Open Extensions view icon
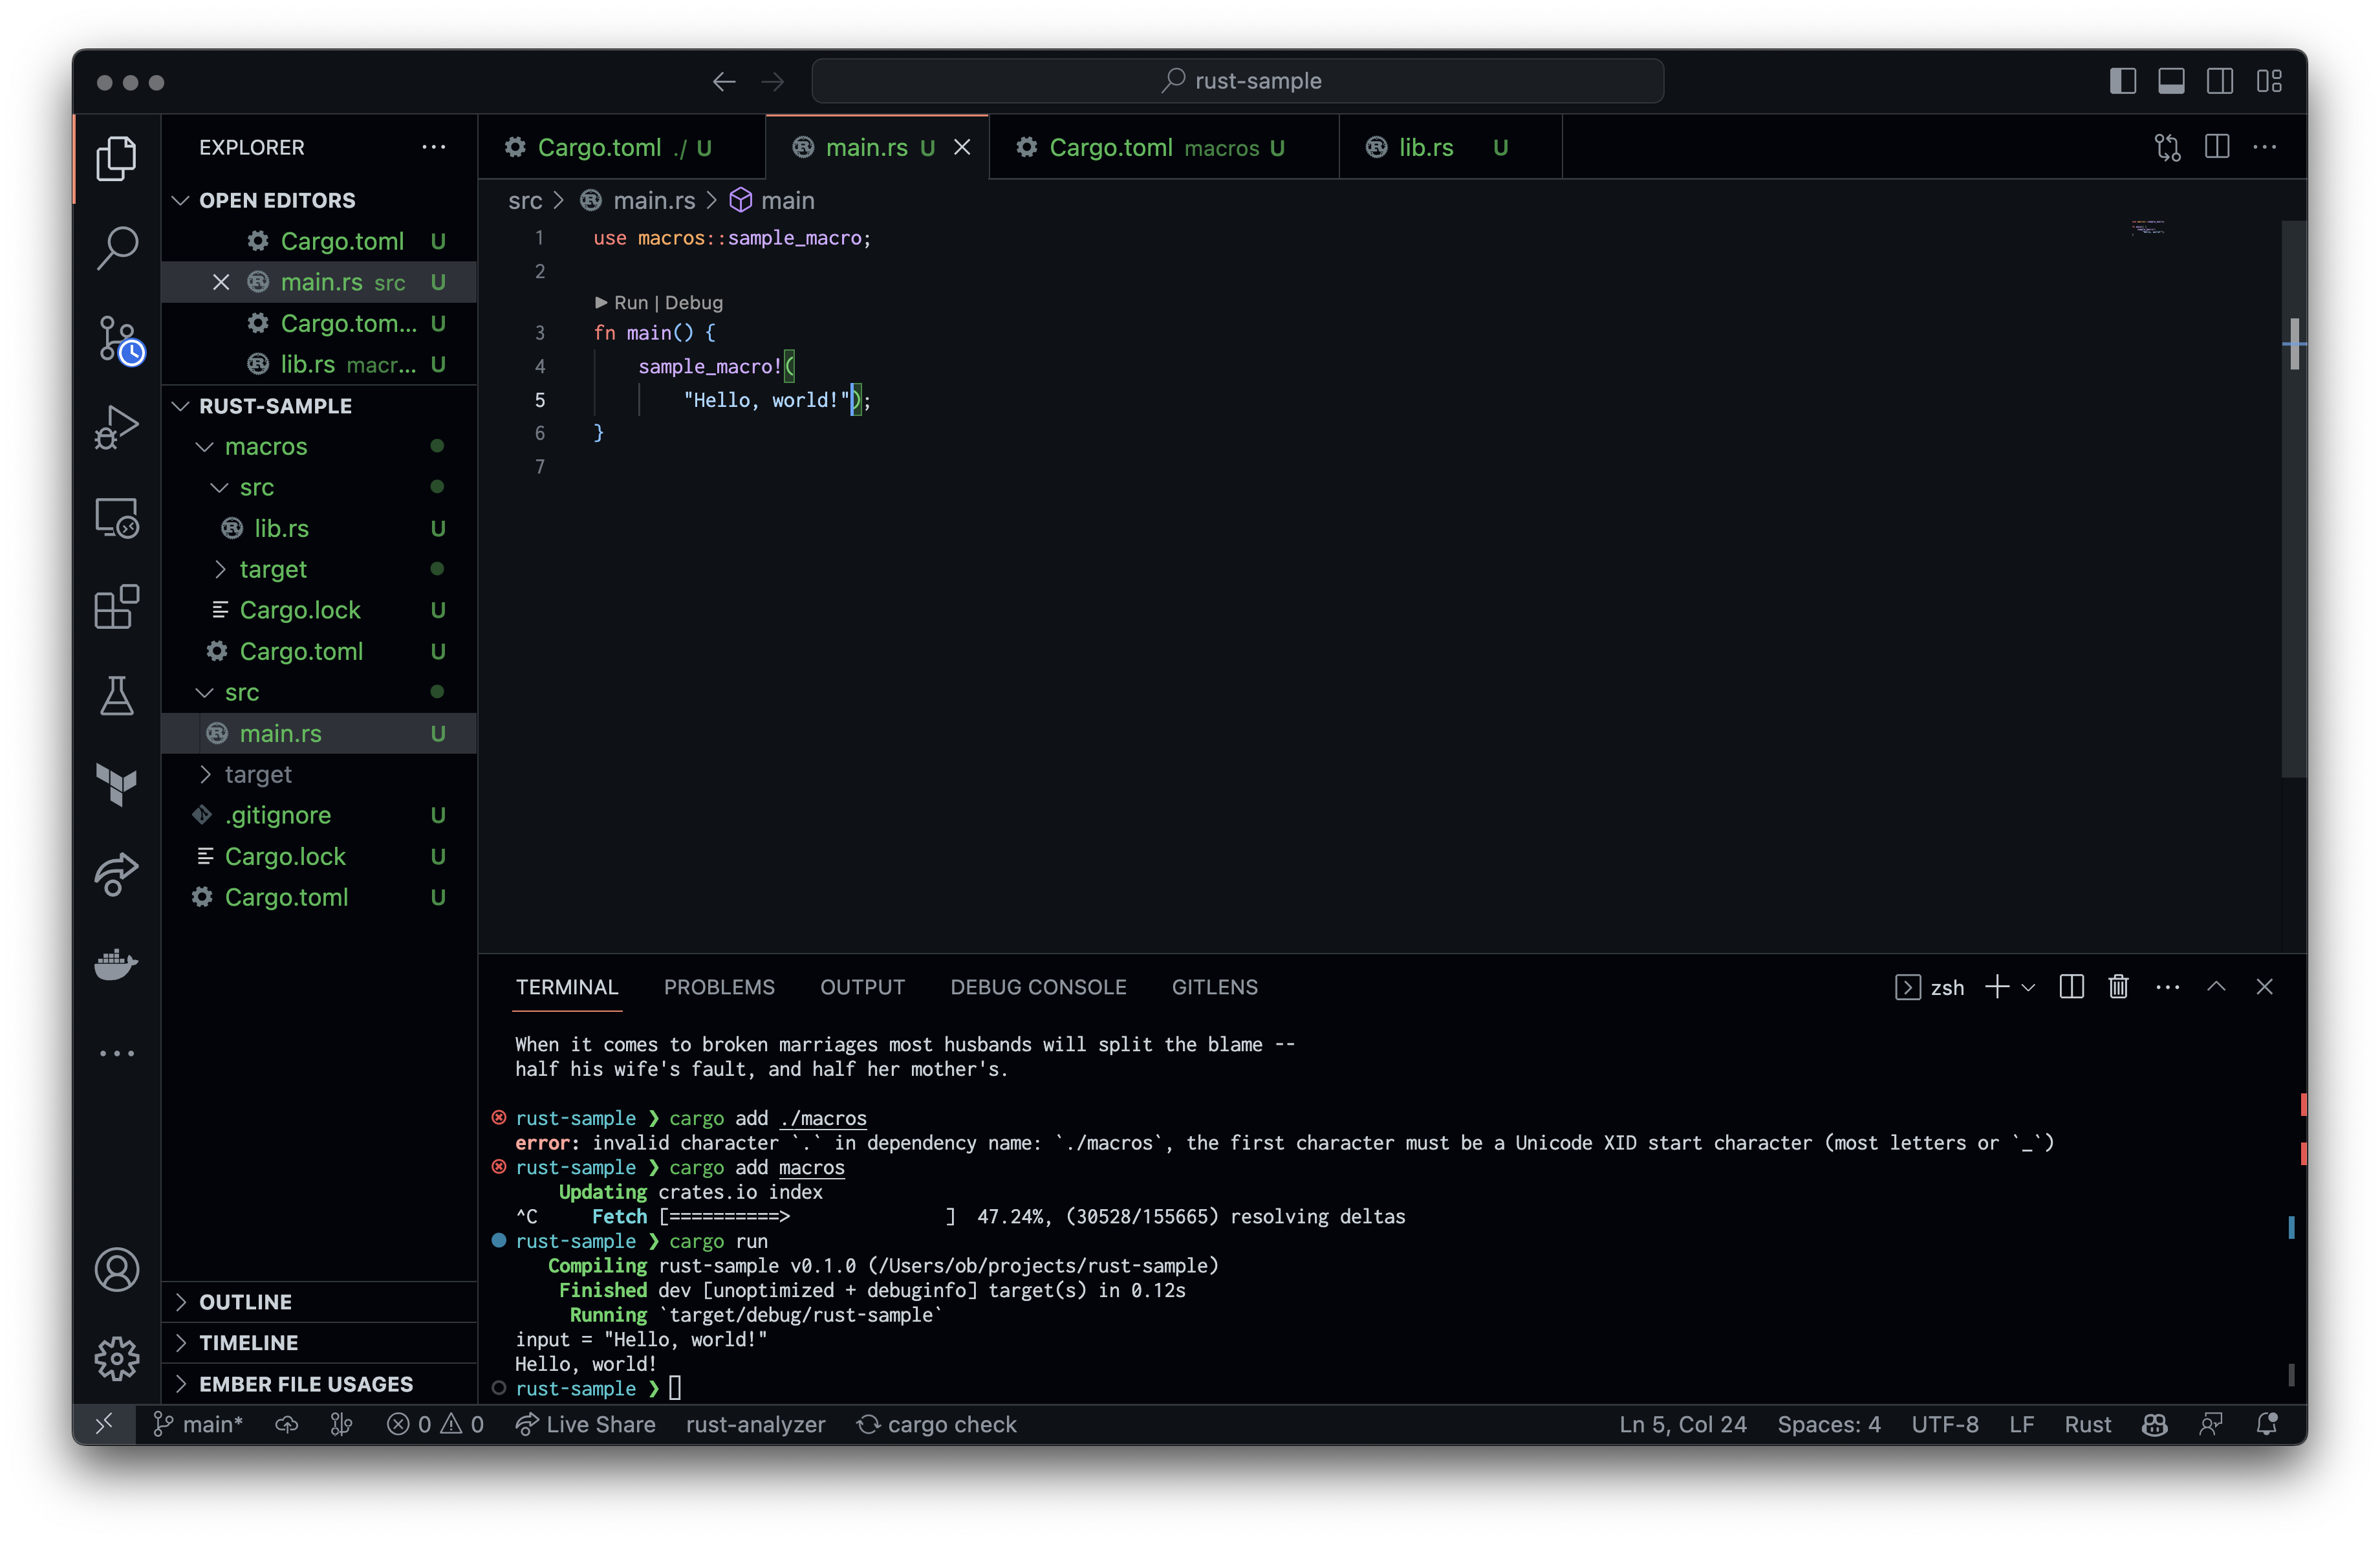 click(116, 607)
